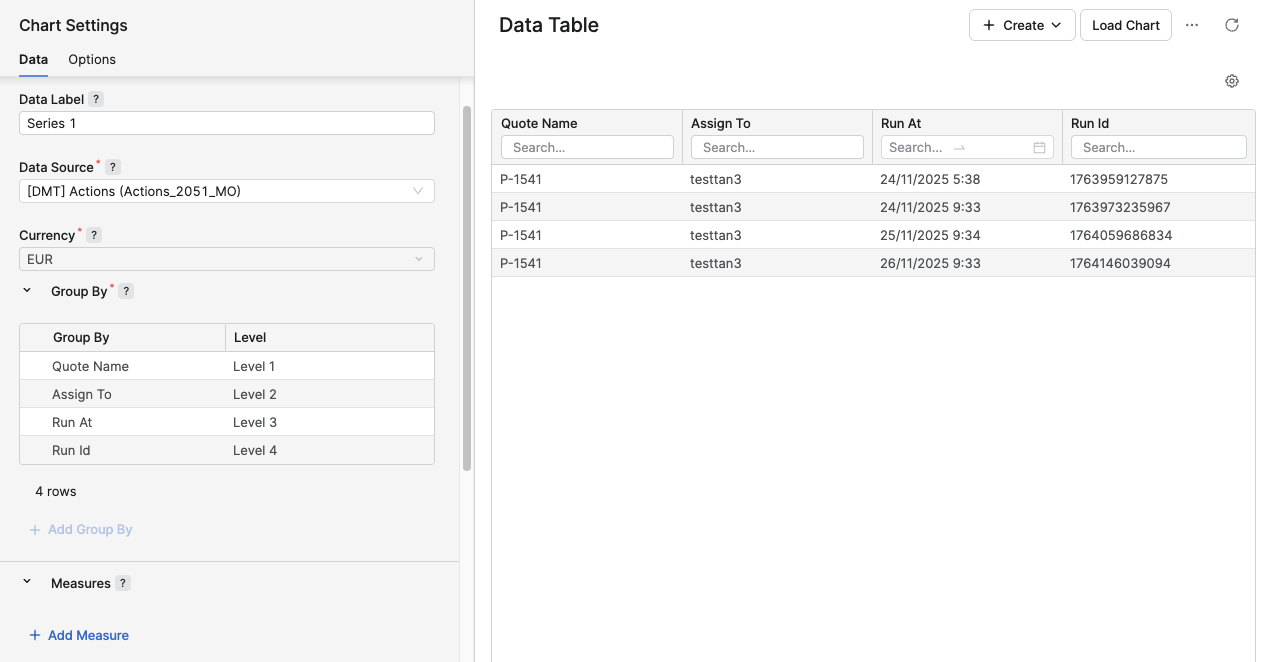Click the help icon next to Group By

pyautogui.click(x=126, y=291)
